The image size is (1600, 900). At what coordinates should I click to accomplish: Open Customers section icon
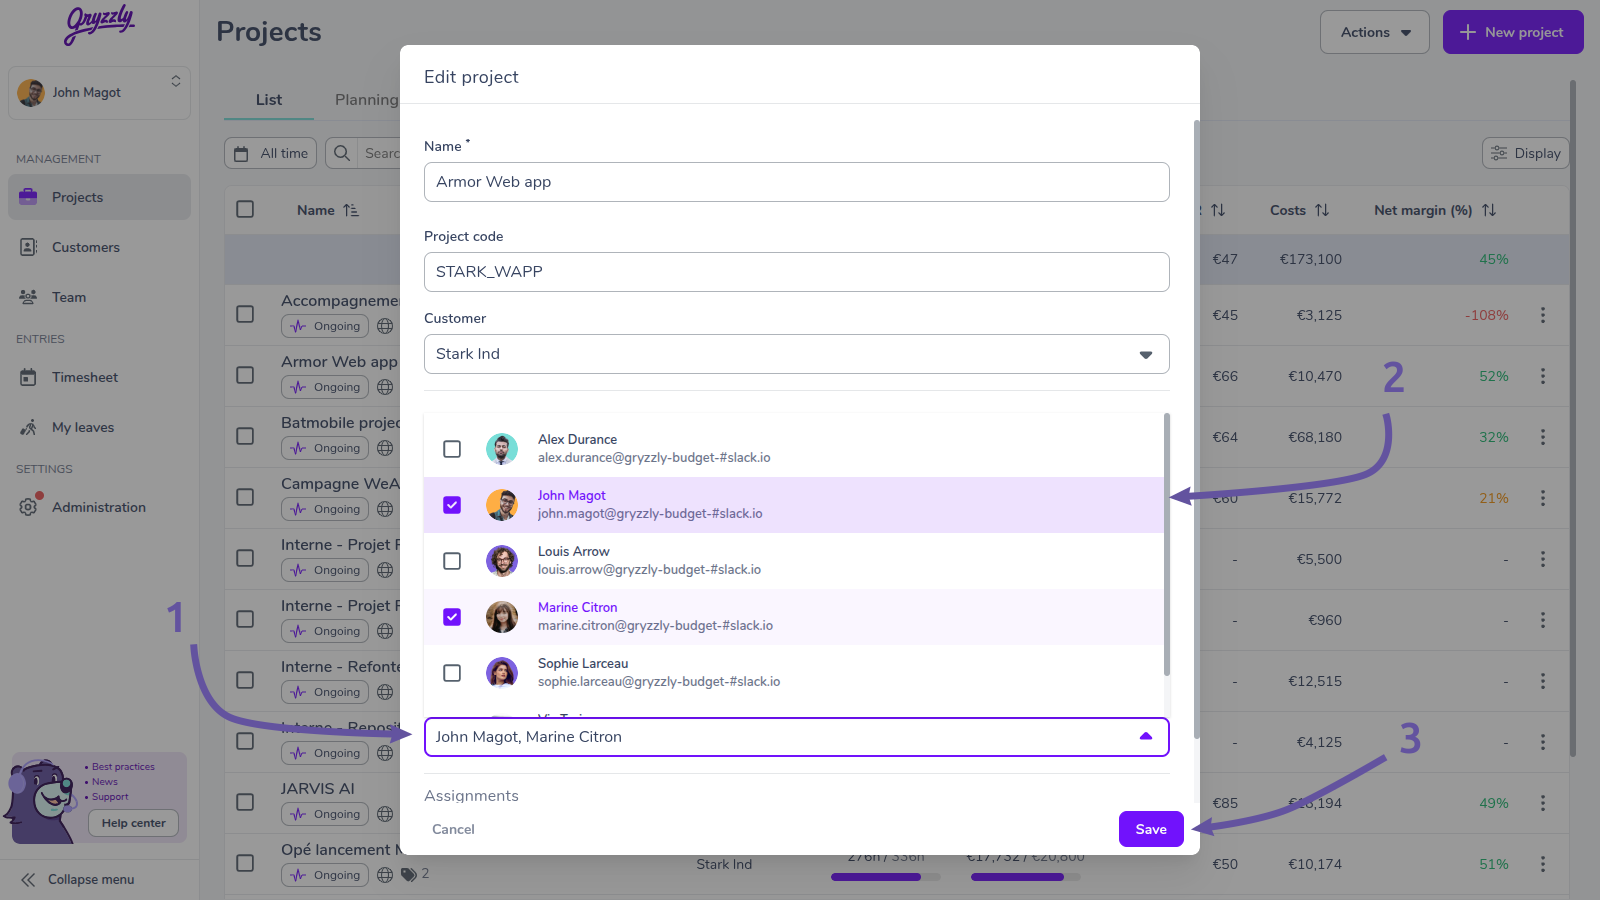click(x=29, y=247)
